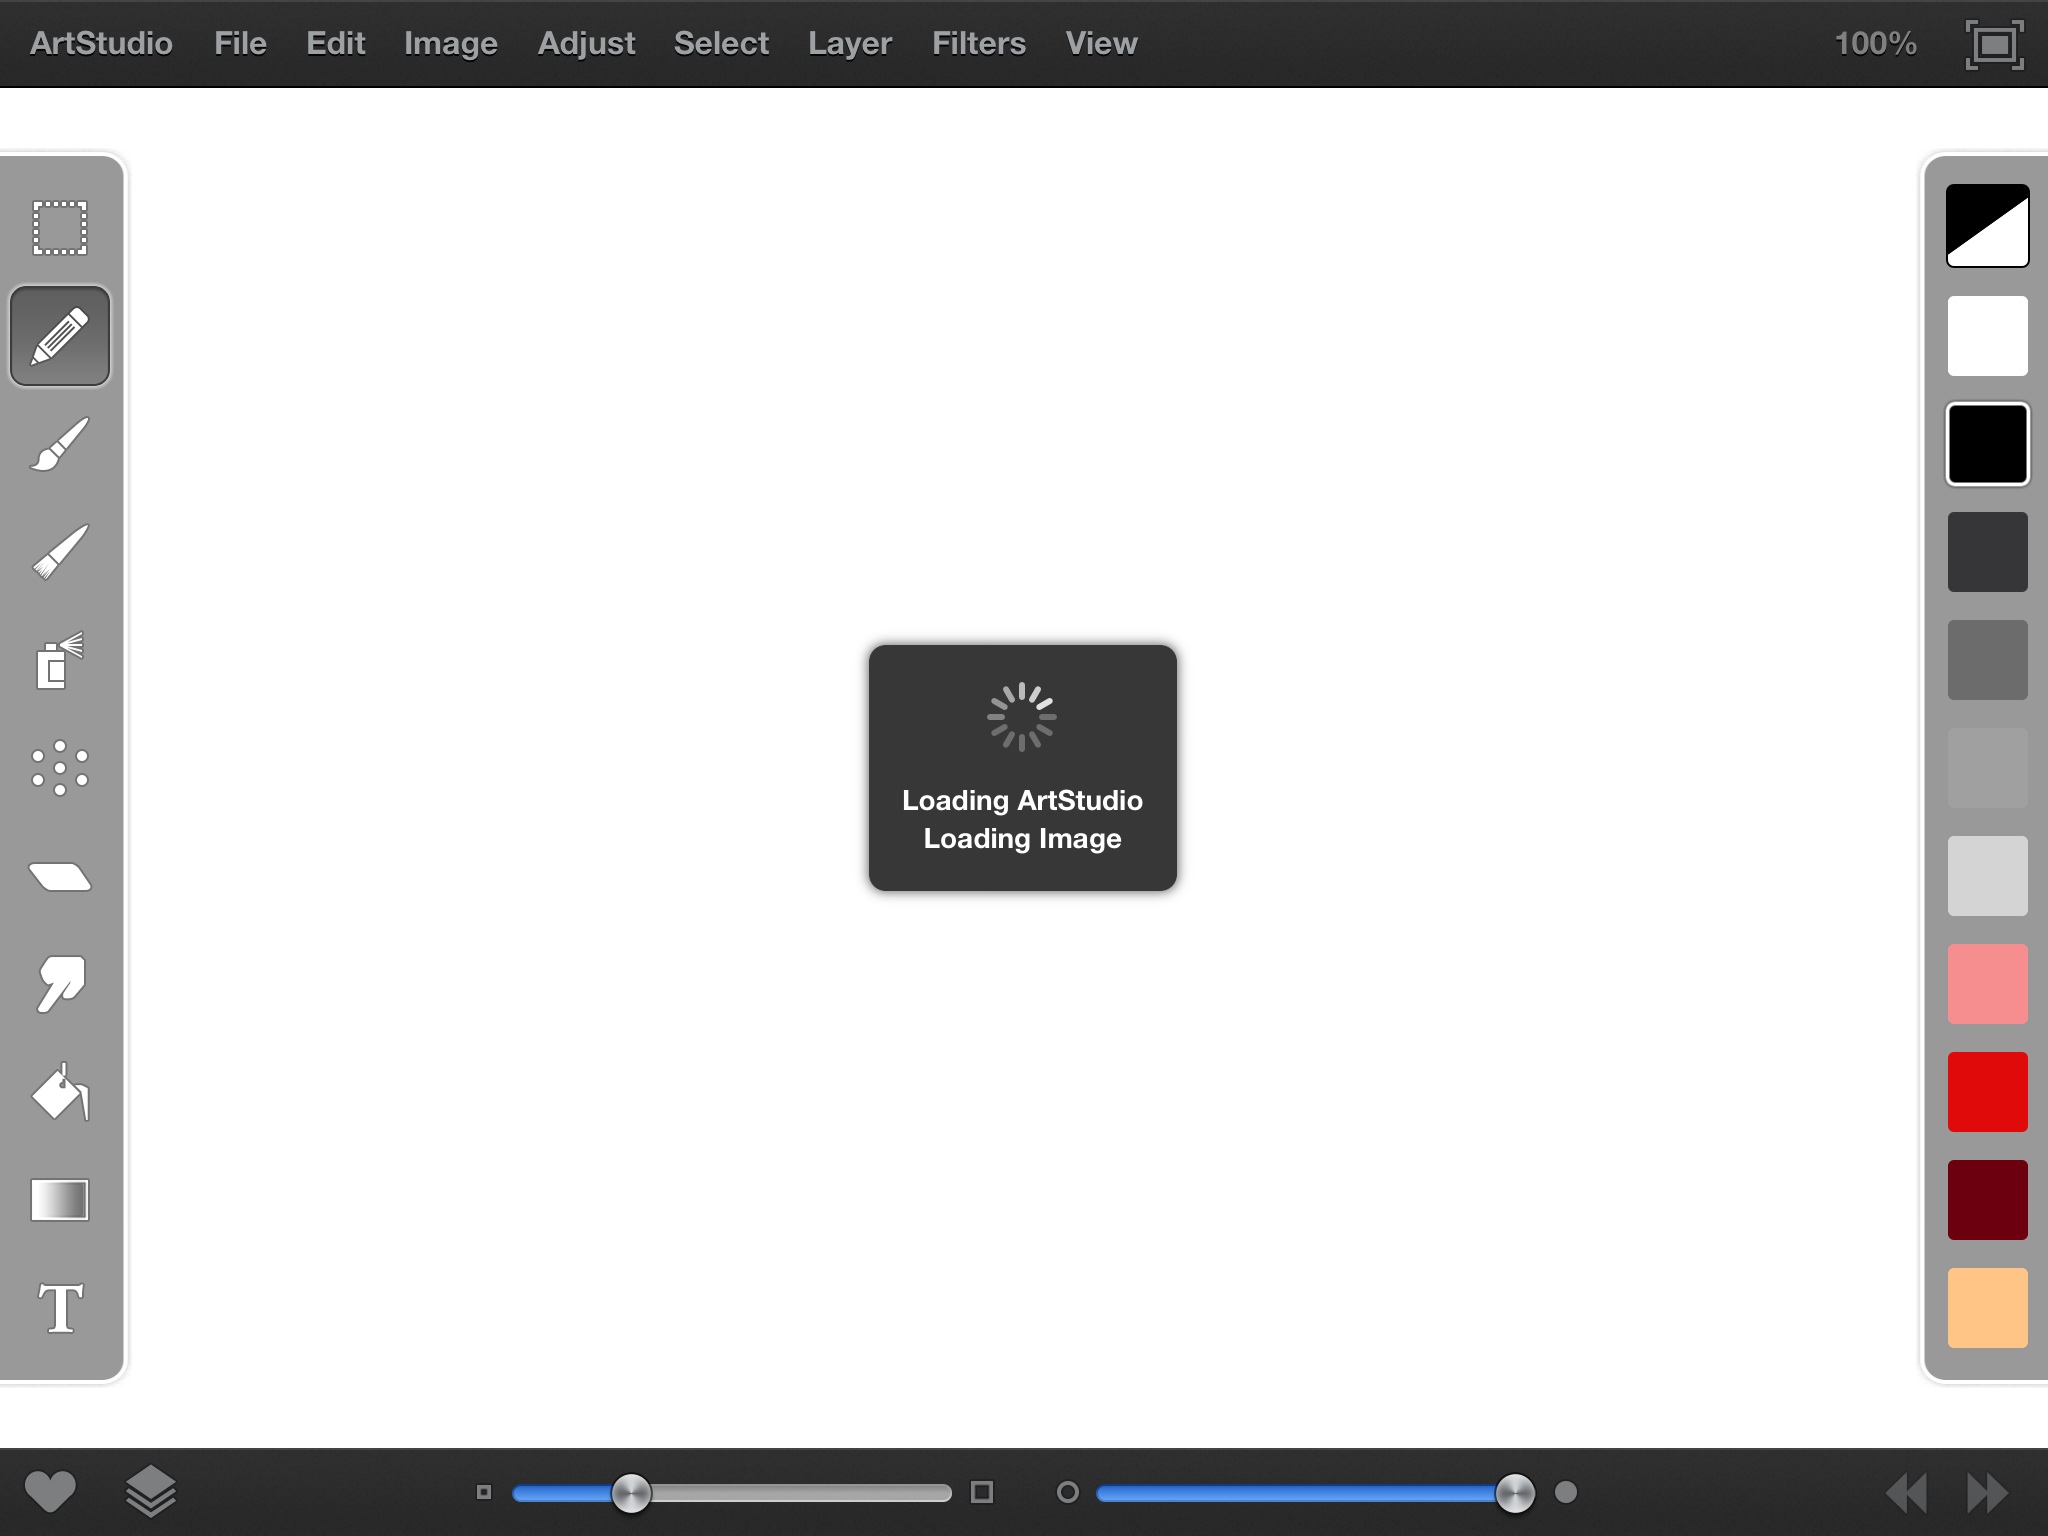Pick the bright red color swatch
2048x1536 pixels.
point(1987,1092)
